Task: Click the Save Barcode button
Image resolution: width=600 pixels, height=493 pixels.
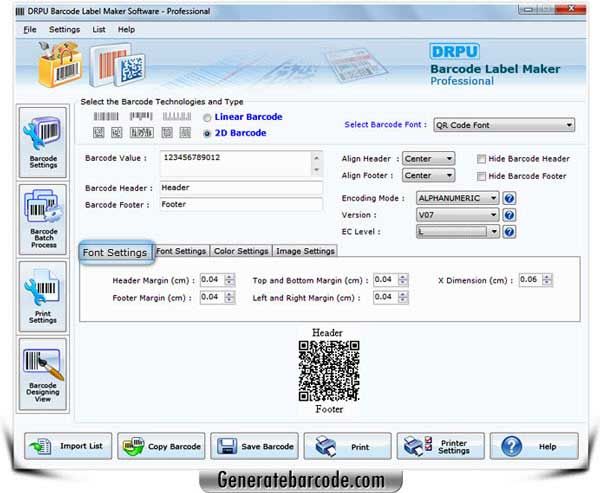Action: tap(254, 446)
